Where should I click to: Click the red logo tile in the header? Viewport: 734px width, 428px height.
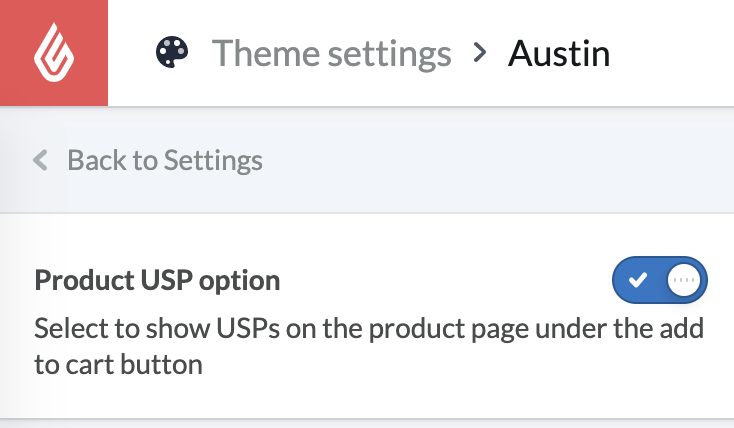click(x=53, y=53)
